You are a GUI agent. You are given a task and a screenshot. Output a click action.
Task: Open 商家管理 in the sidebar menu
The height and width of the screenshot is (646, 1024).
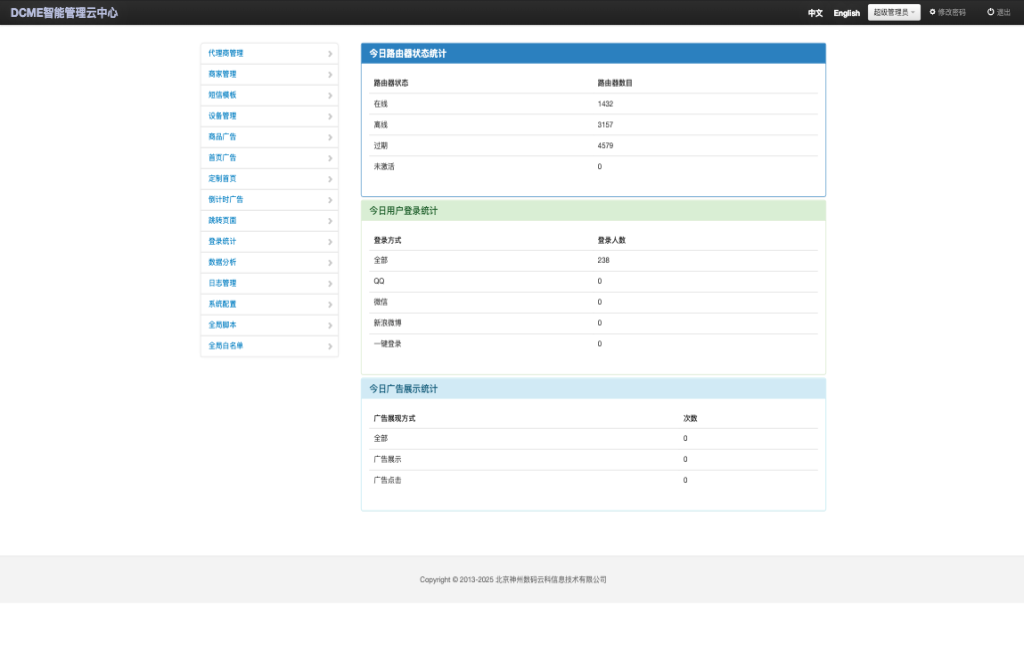pyautogui.click(x=222, y=74)
